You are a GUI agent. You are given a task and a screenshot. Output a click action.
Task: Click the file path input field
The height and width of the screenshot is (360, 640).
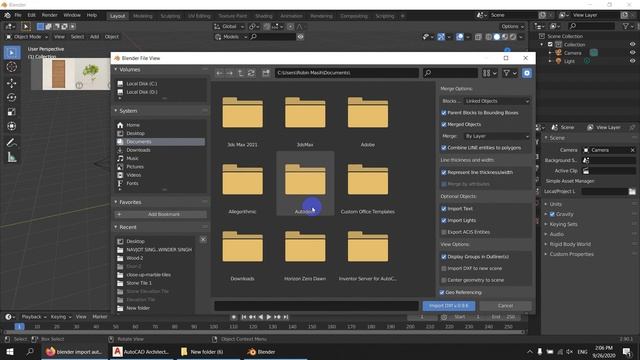click(347, 73)
